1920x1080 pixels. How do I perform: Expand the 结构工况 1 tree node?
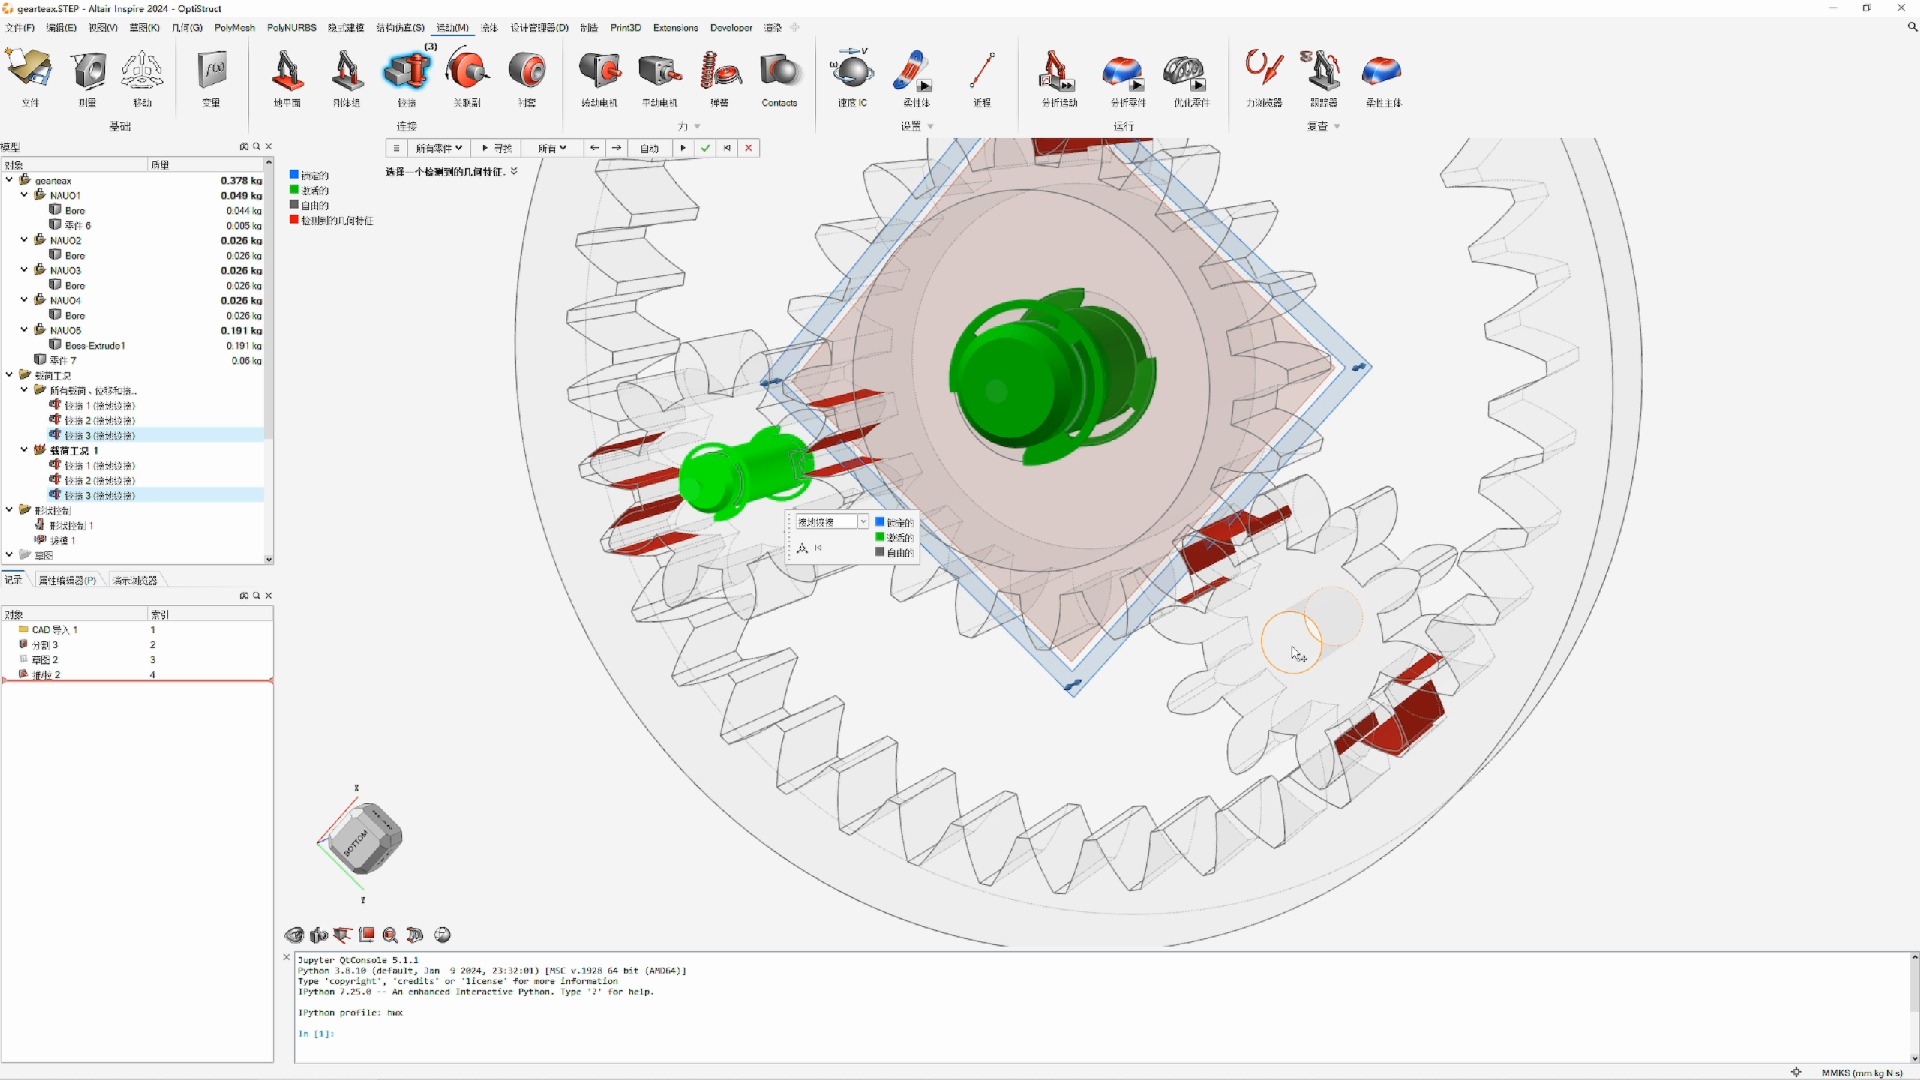click(x=26, y=450)
